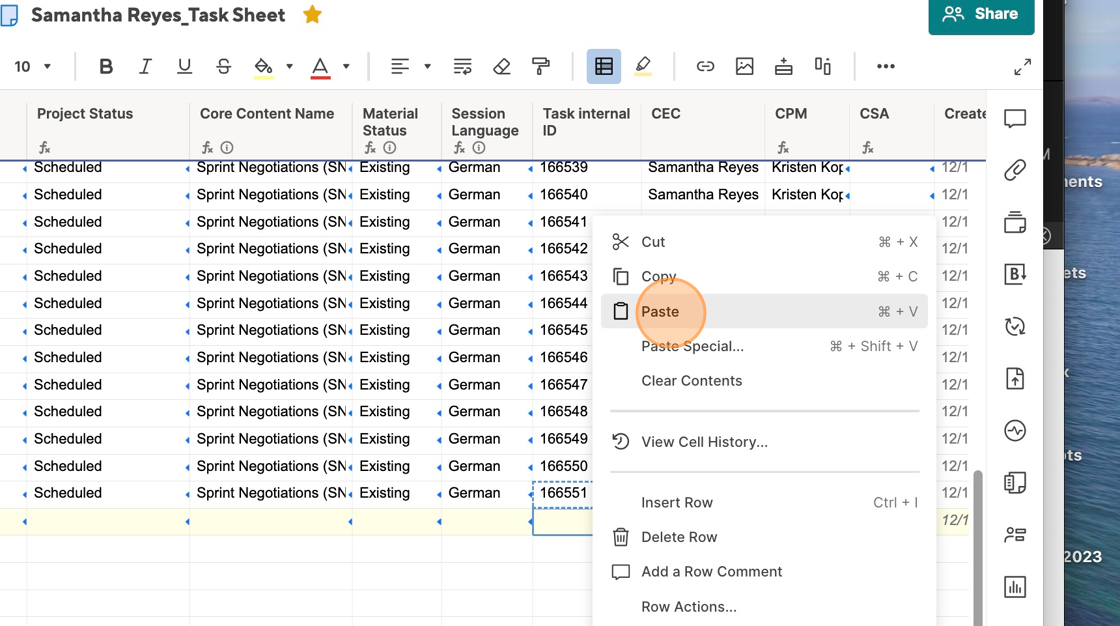Select the format painter tool
Screen dimensions: 1120x626
[541, 66]
